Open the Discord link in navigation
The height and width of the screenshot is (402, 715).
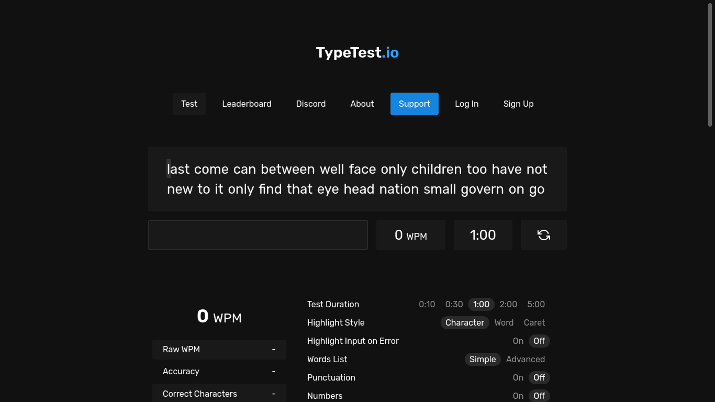[x=311, y=104]
